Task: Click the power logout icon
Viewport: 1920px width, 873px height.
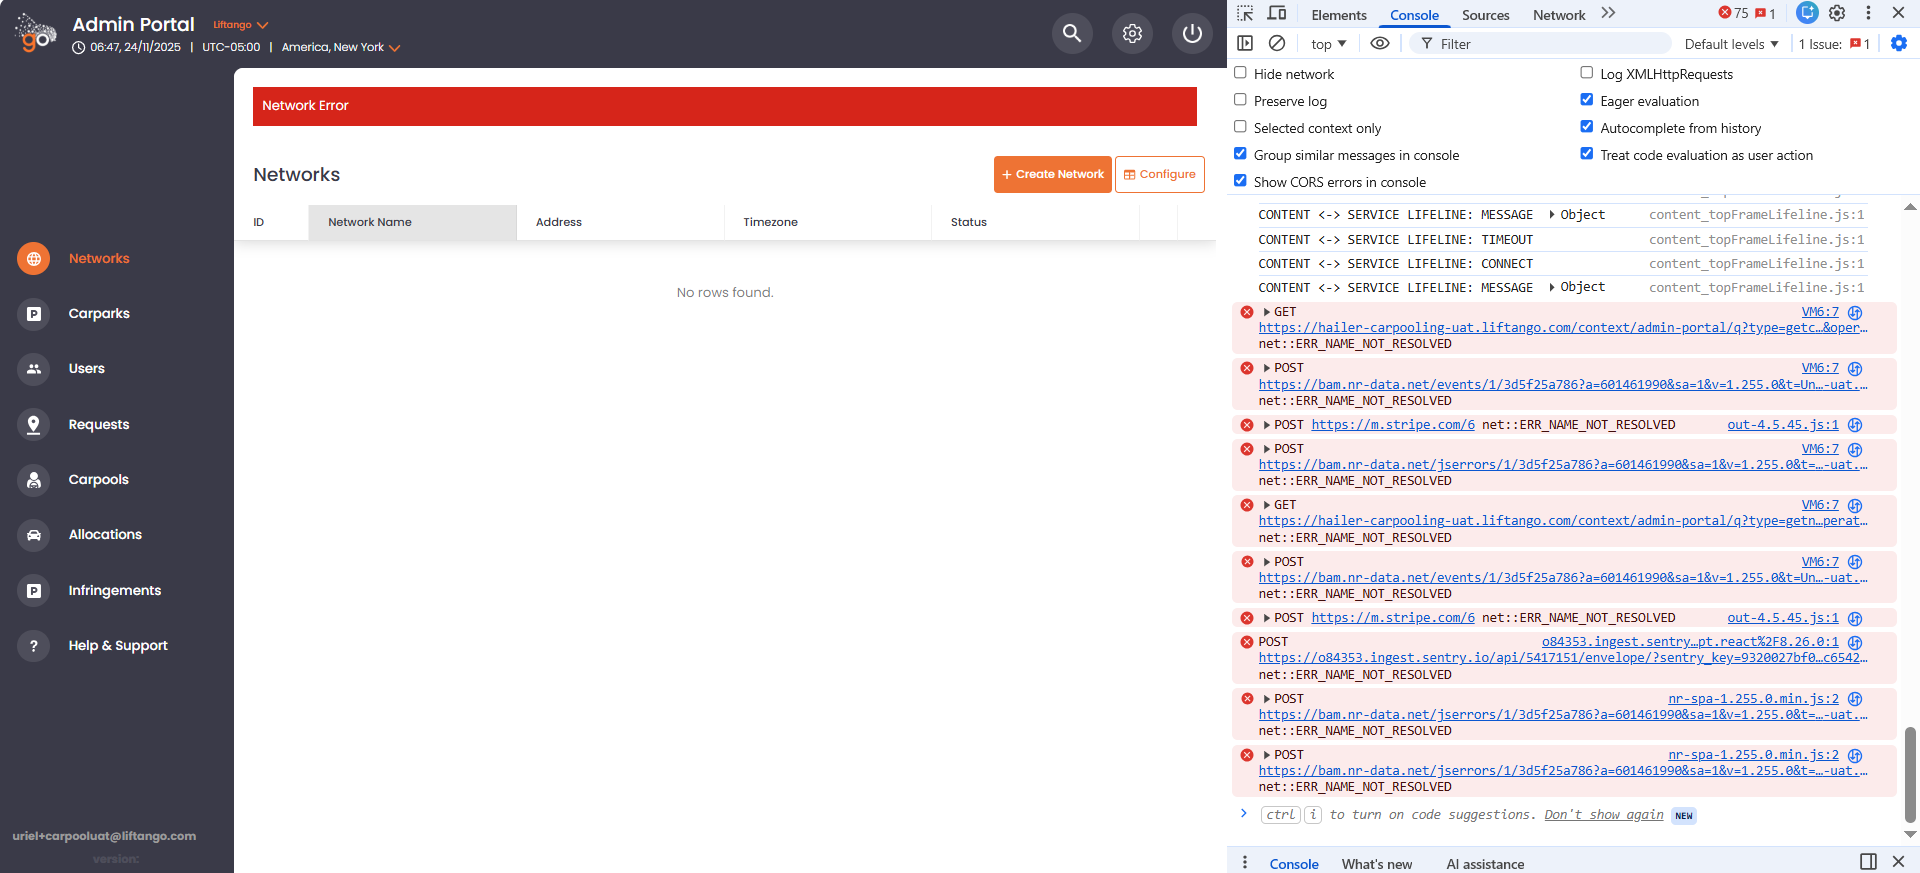Action: (x=1192, y=34)
